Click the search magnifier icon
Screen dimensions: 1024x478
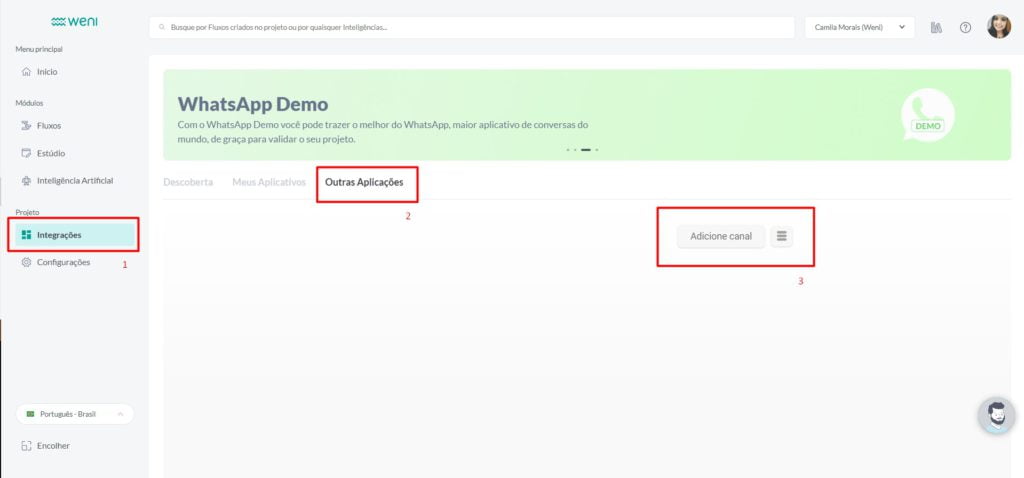pos(162,27)
